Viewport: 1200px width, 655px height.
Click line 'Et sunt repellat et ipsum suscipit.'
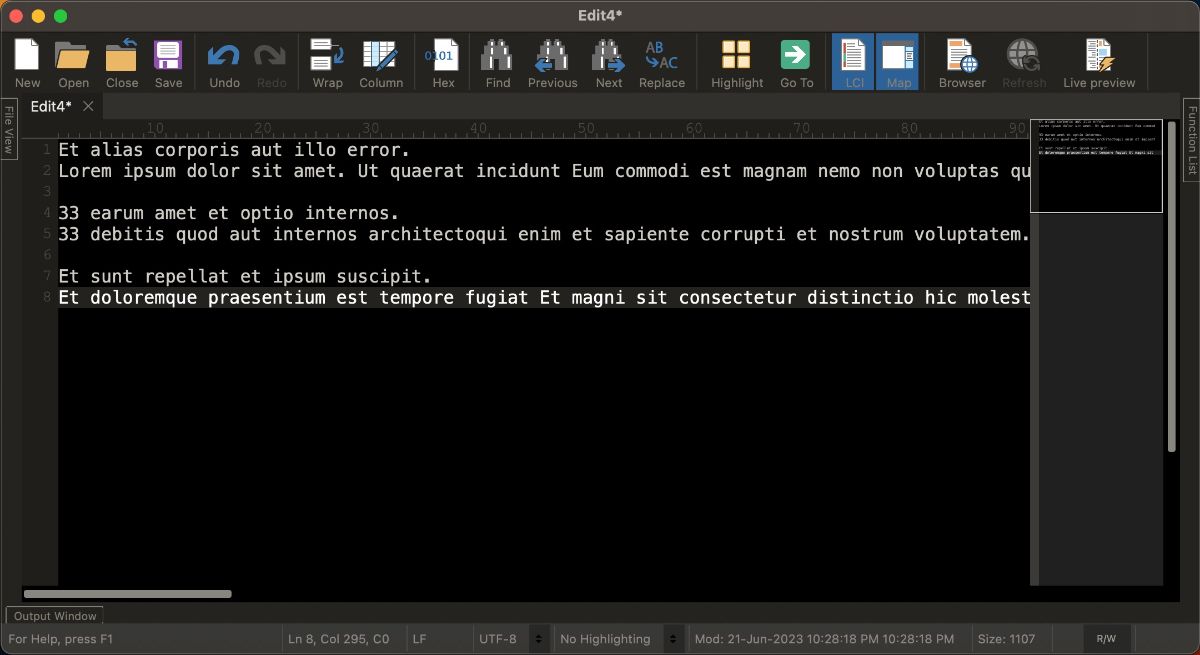(245, 276)
